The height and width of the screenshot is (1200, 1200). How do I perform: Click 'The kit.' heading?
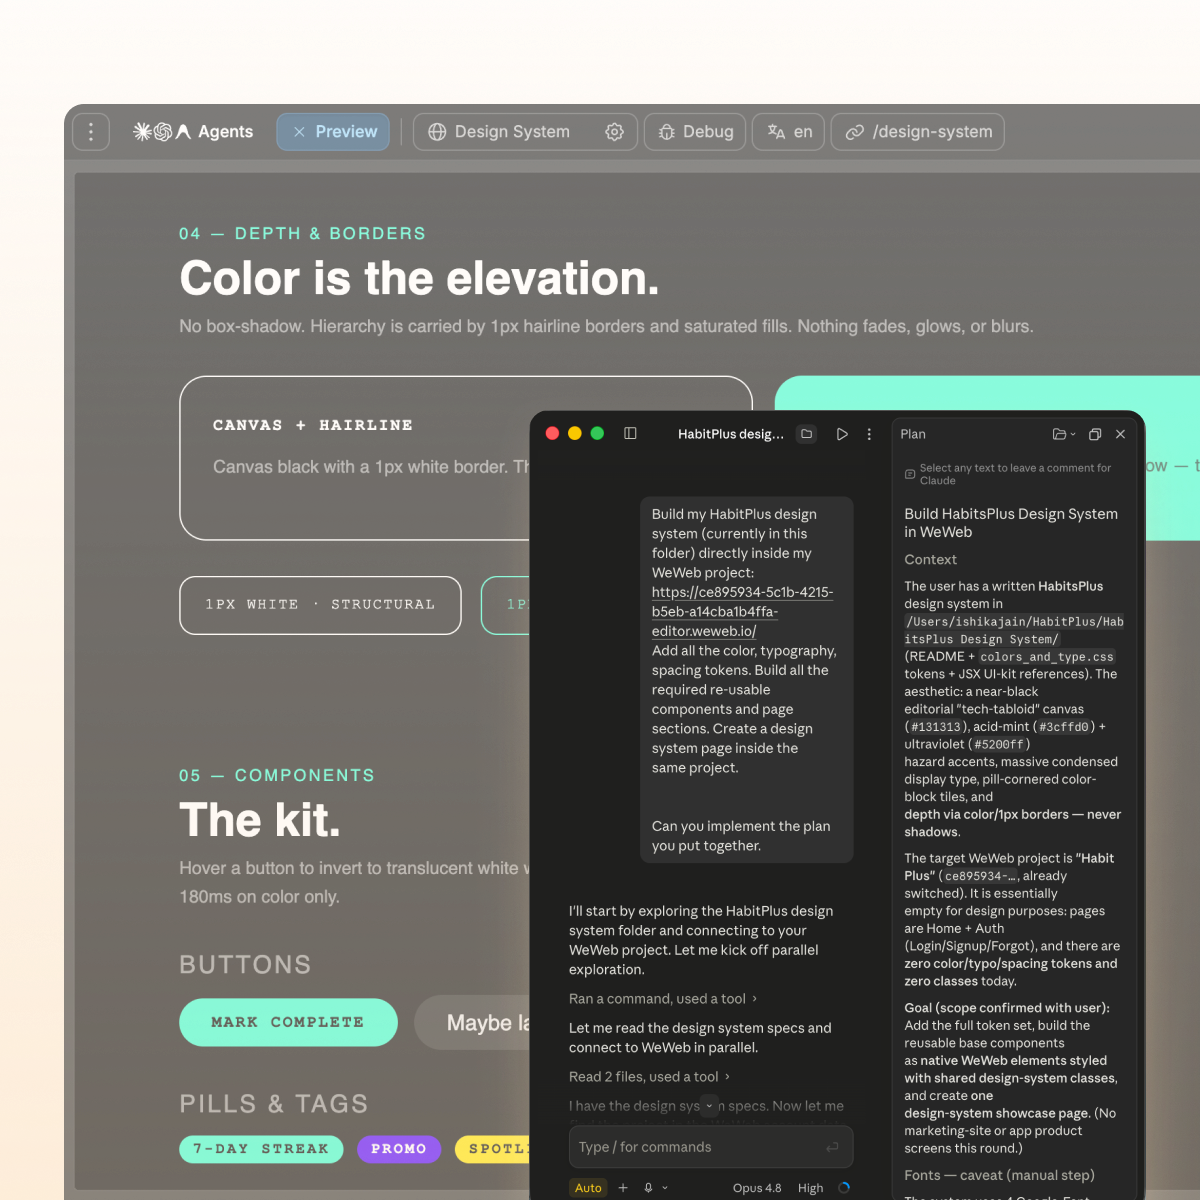(260, 820)
